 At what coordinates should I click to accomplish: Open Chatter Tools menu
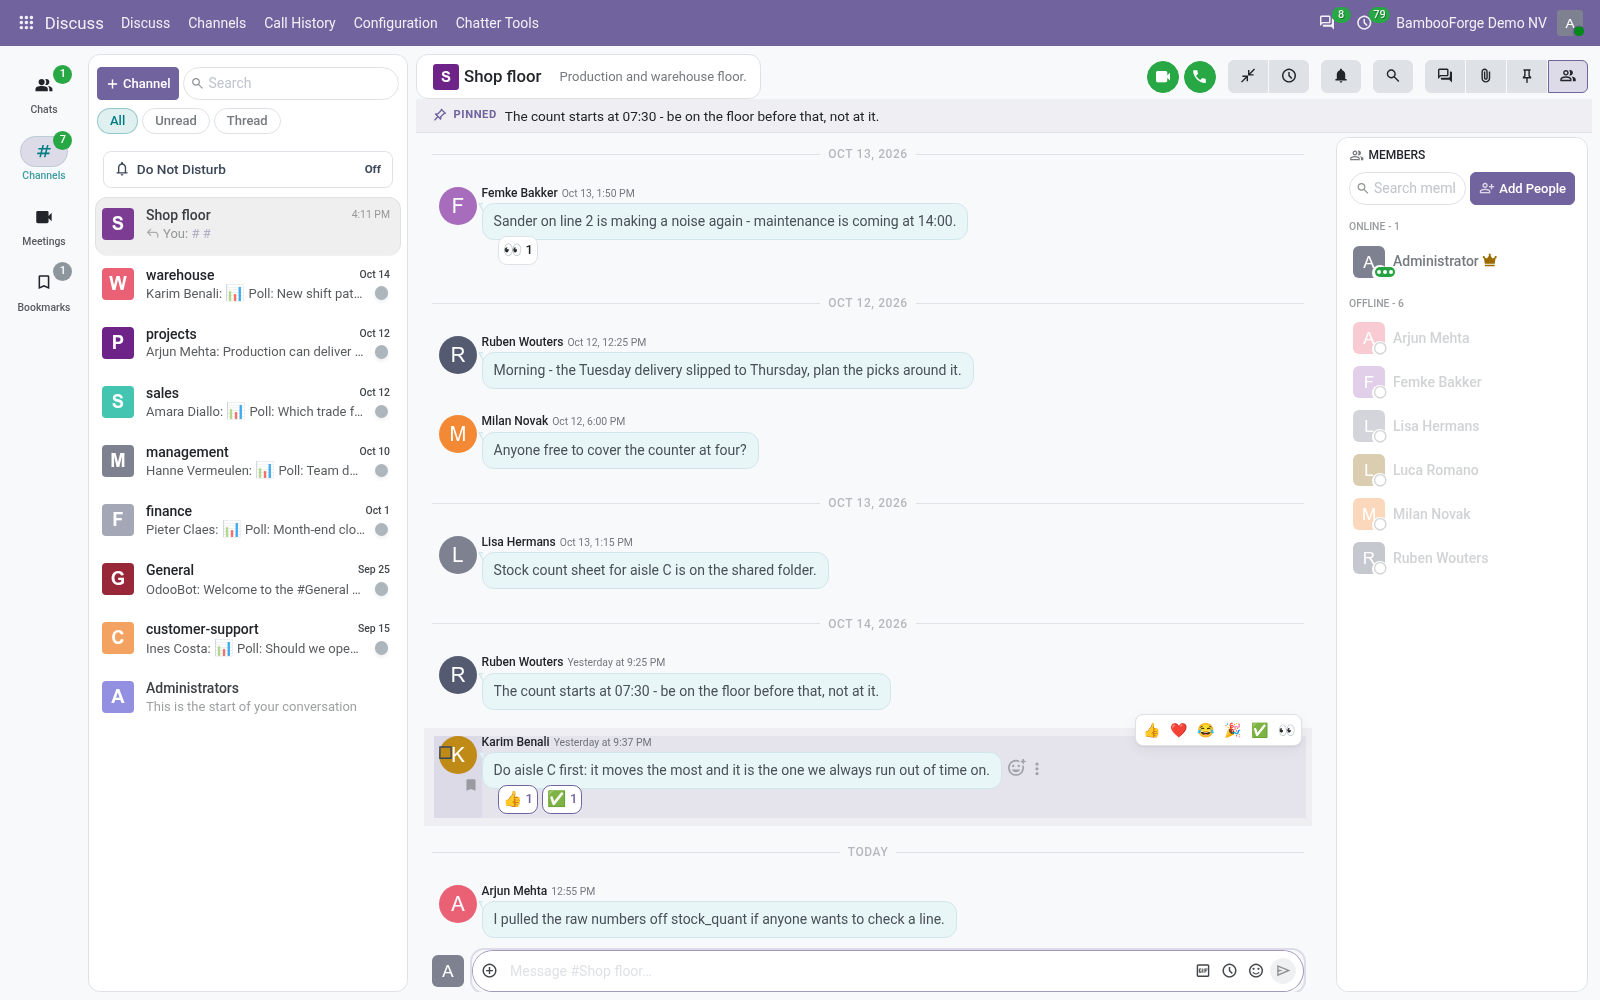[x=497, y=23]
